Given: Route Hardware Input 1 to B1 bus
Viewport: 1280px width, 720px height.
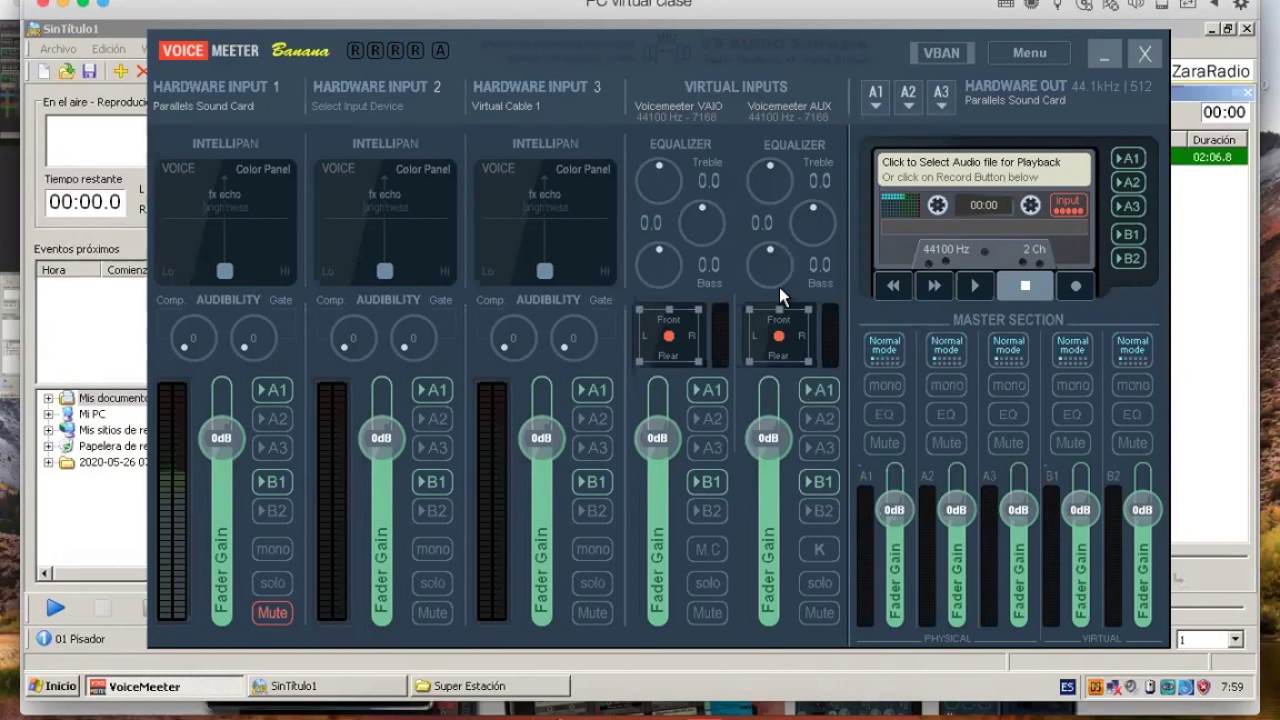Looking at the screenshot, I should [272, 482].
